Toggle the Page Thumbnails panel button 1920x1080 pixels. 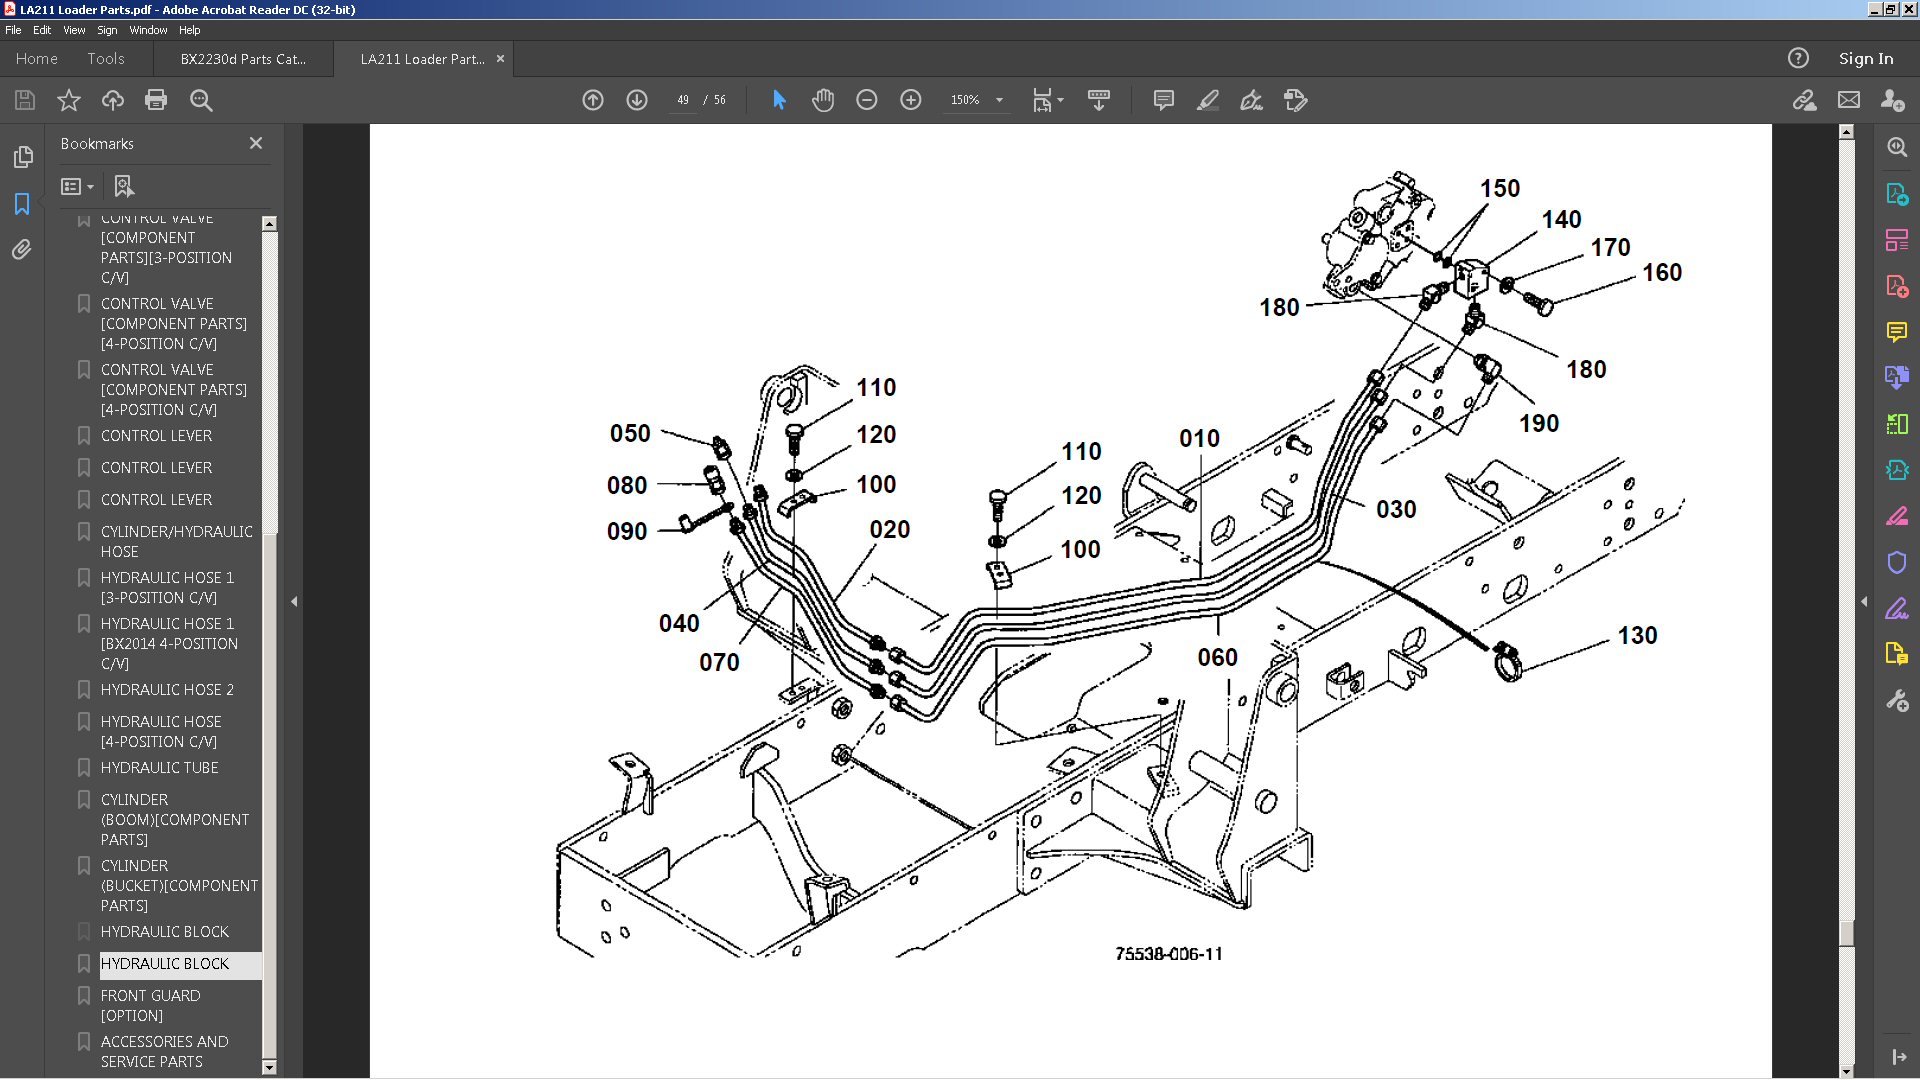pos(22,157)
